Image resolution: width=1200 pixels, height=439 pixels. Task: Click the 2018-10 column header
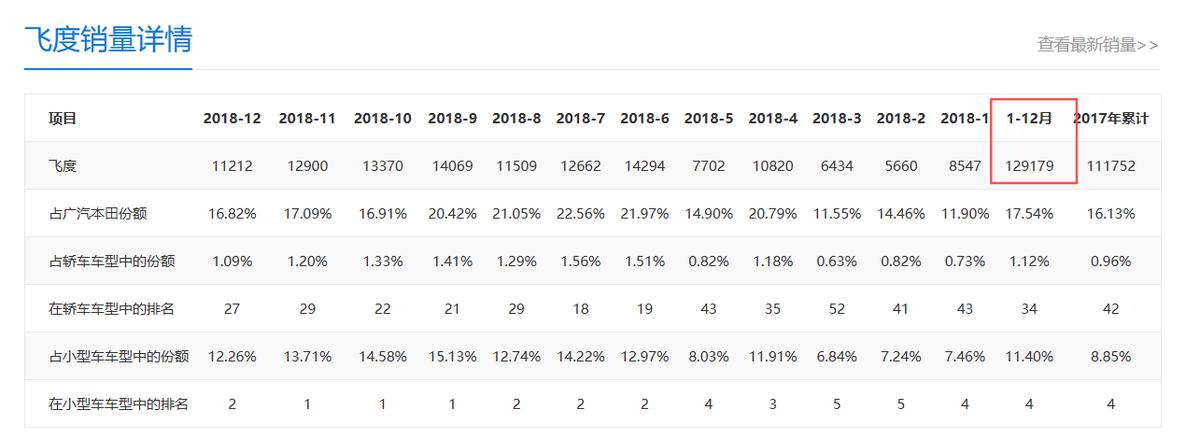(x=382, y=118)
